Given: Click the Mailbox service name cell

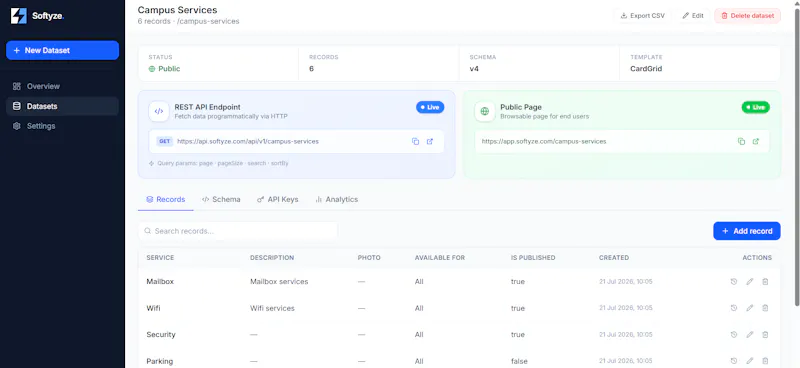Looking at the screenshot, I should (160, 282).
